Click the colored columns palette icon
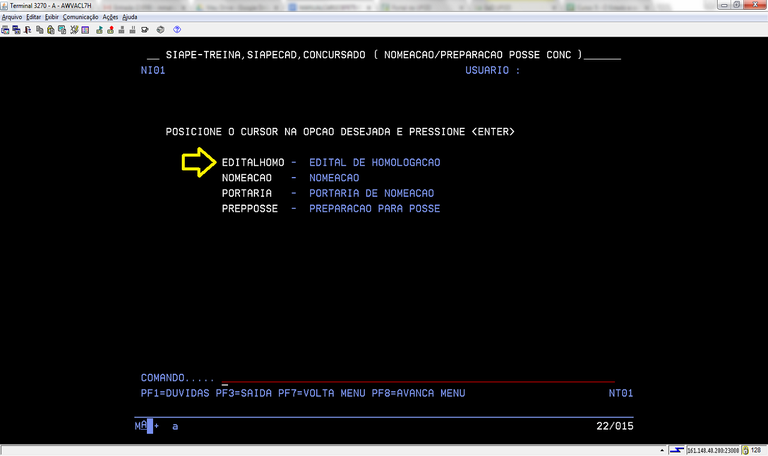The width and height of the screenshot is (768, 456). (x=85, y=30)
